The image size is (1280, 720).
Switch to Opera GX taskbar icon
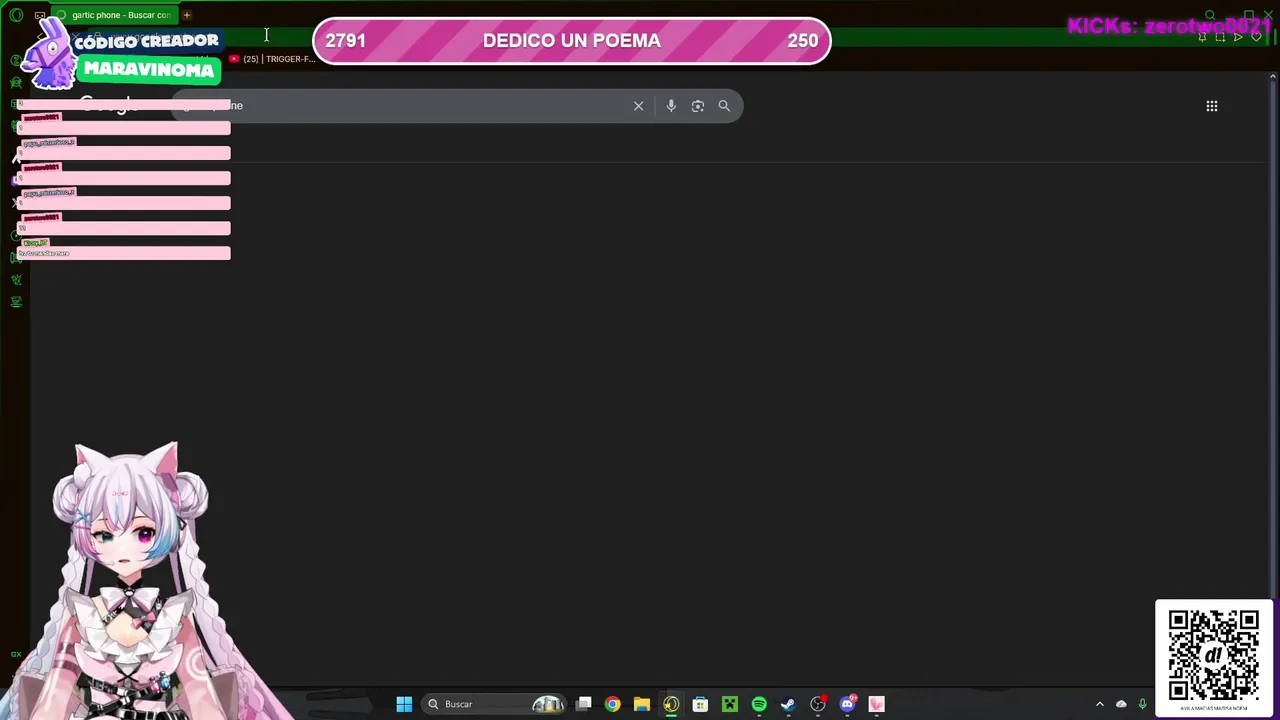pyautogui.click(x=671, y=704)
